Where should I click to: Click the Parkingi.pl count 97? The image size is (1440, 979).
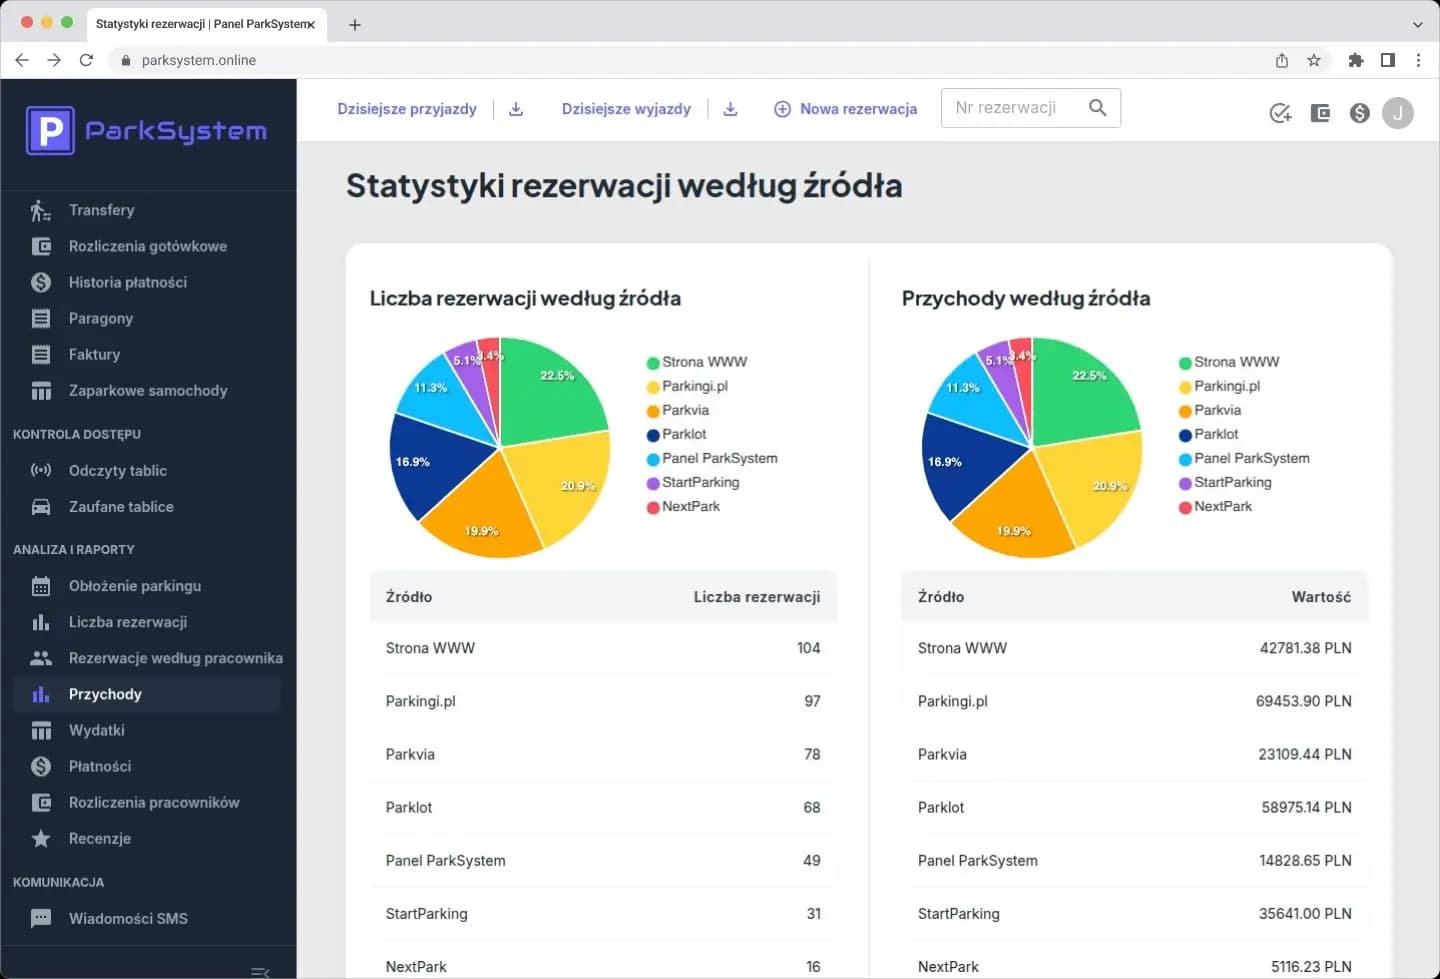click(x=812, y=701)
